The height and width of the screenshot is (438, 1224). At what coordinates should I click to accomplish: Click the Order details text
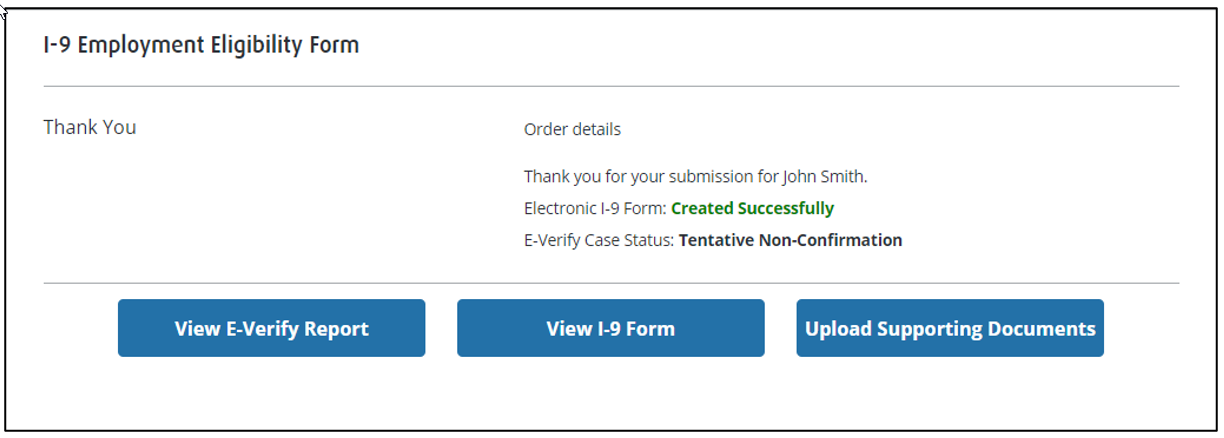click(572, 130)
